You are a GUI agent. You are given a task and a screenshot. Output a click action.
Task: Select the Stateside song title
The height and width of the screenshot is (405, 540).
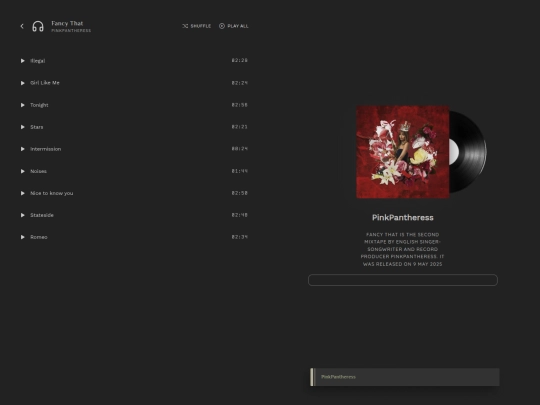[x=42, y=215]
